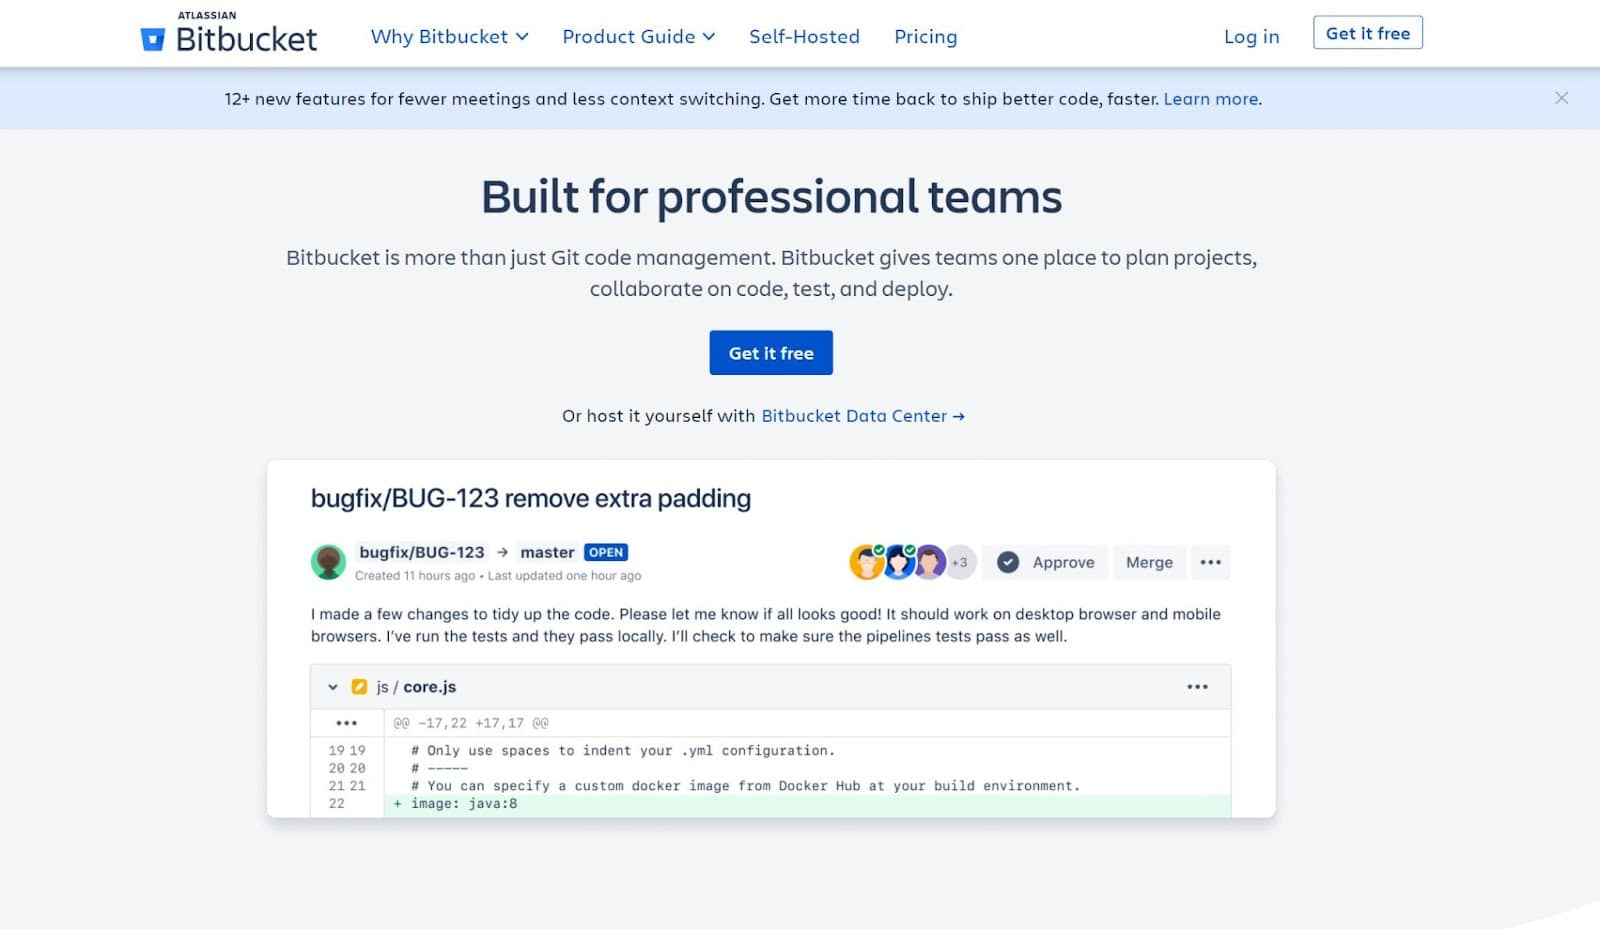Click the blue Get it free button

[x=770, y=352]
